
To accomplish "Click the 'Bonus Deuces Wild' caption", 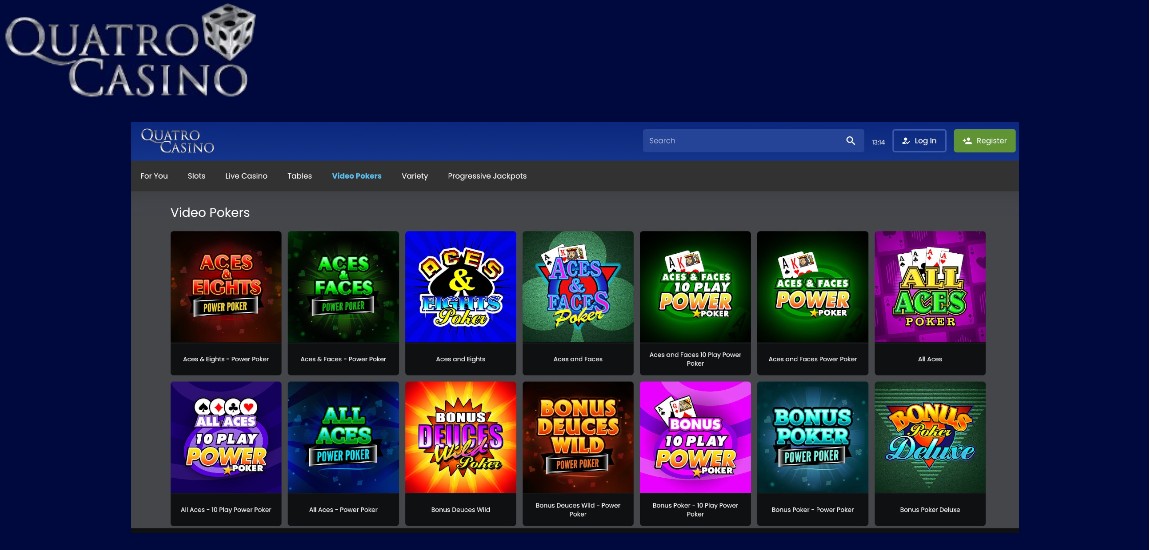I will pyautogui.click(x=461, y=510).
